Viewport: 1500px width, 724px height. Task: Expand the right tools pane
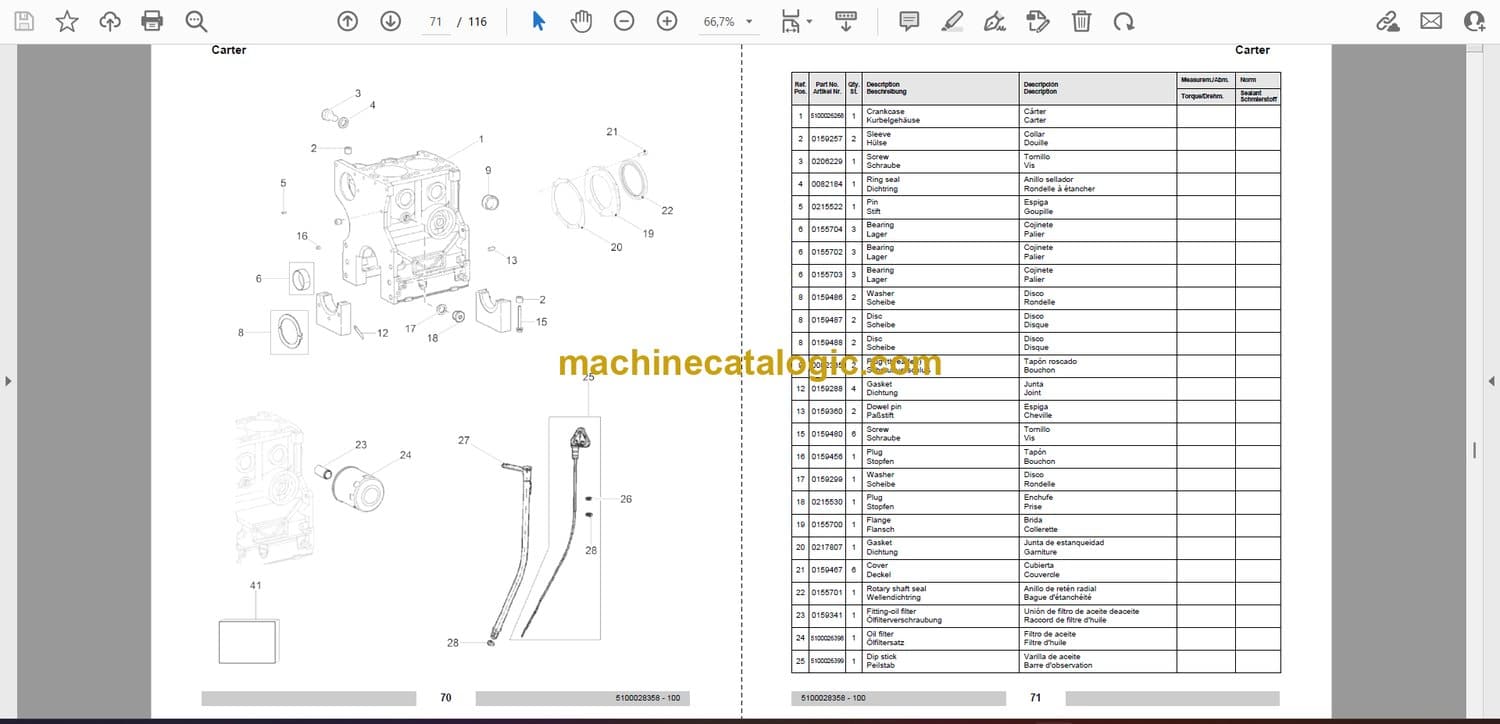click(1491, 381)
